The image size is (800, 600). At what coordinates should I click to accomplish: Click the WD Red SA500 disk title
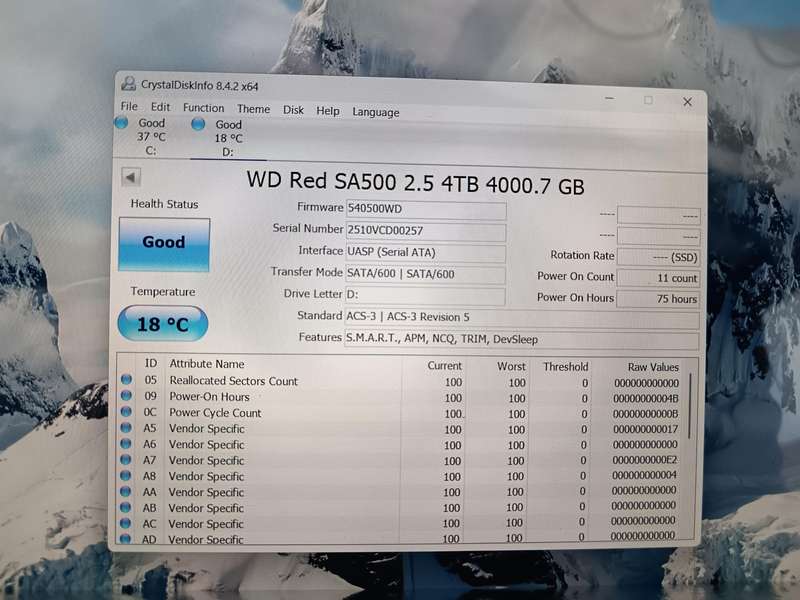pyautogui.click(x=415, y=183)
